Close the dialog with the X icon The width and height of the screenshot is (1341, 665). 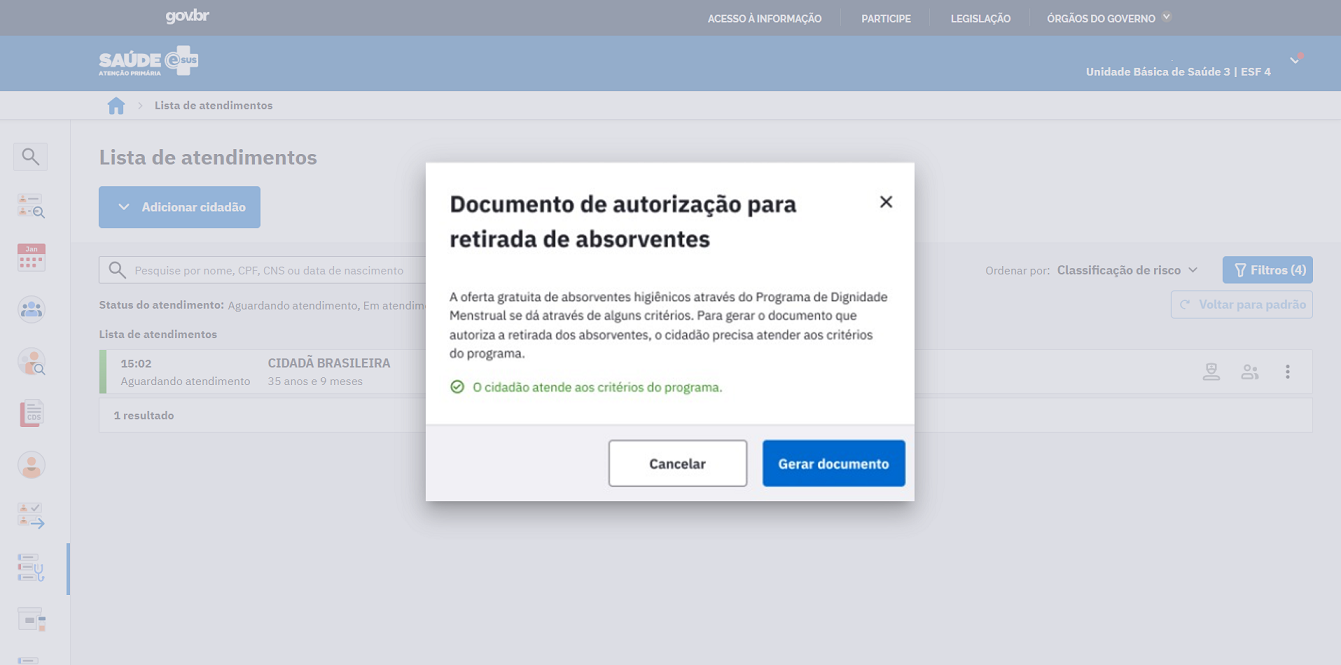tap(885, 202)
